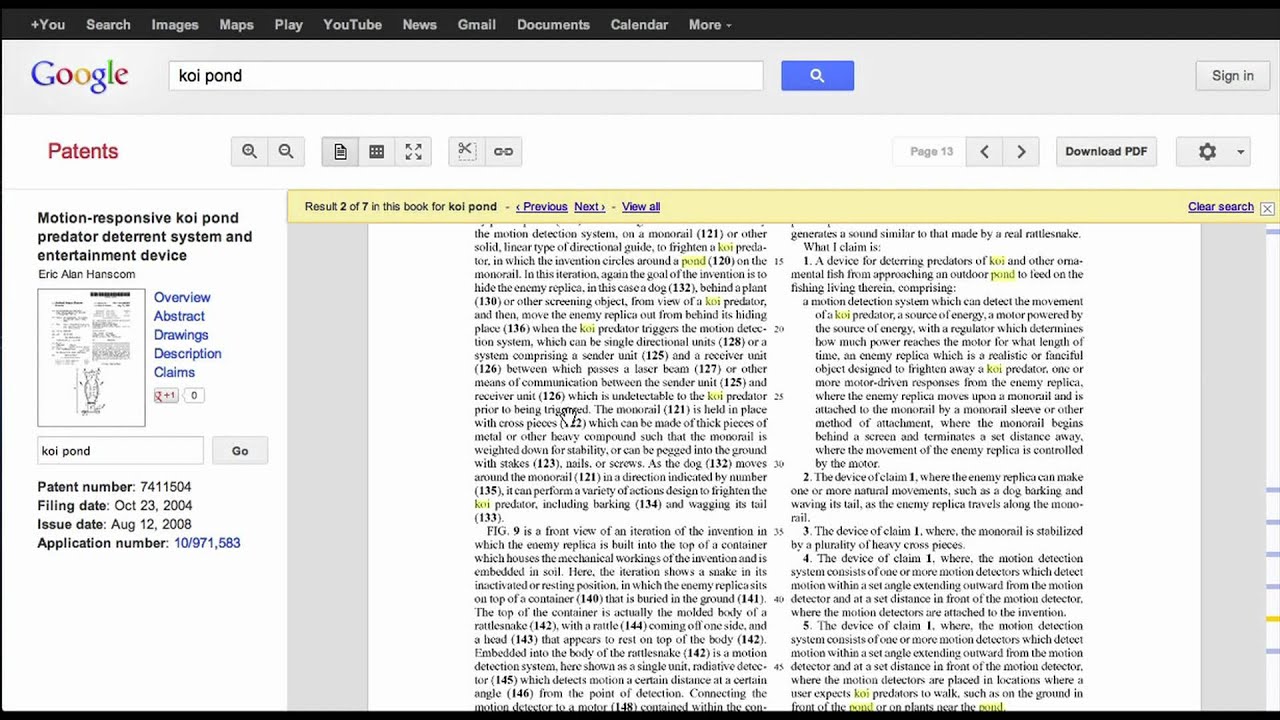Open Calendar in the top bar
This screenshot has height=720, width=1280.
(x=639, y=24)
